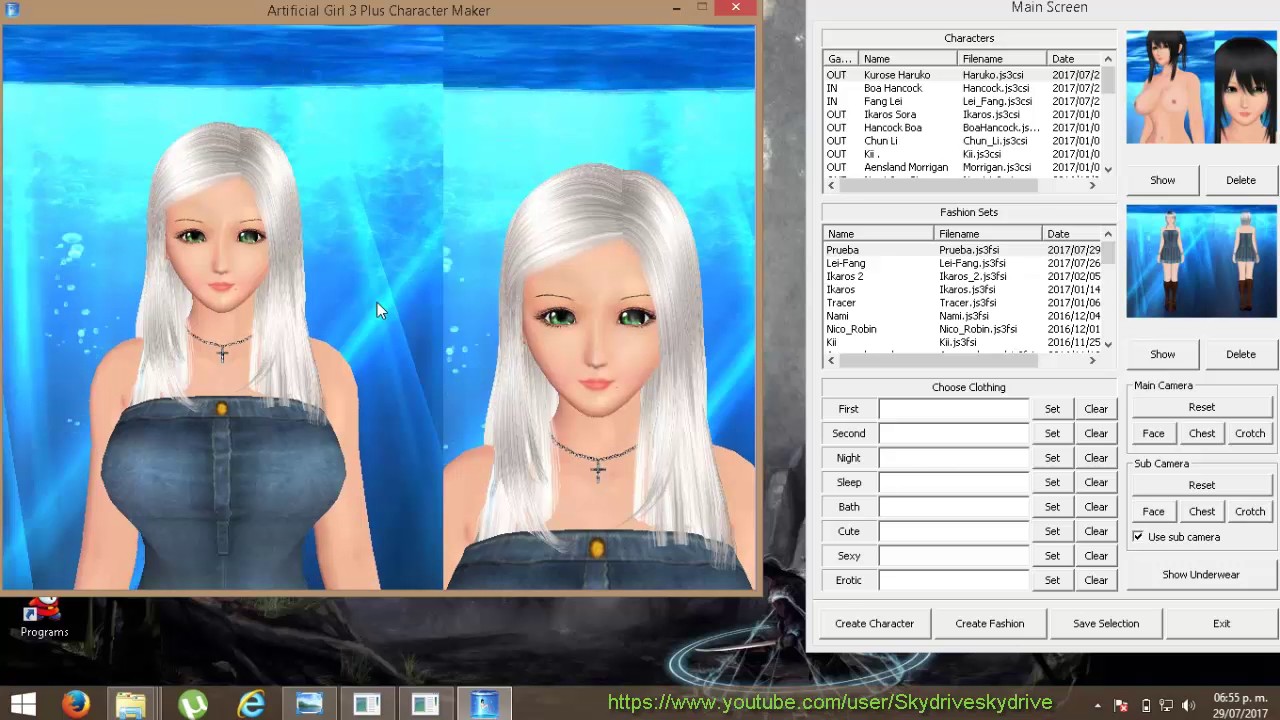This screenshot has height=720, width=1280.
Task: Click the Sleep clothing input field
Action: point(953,482)
